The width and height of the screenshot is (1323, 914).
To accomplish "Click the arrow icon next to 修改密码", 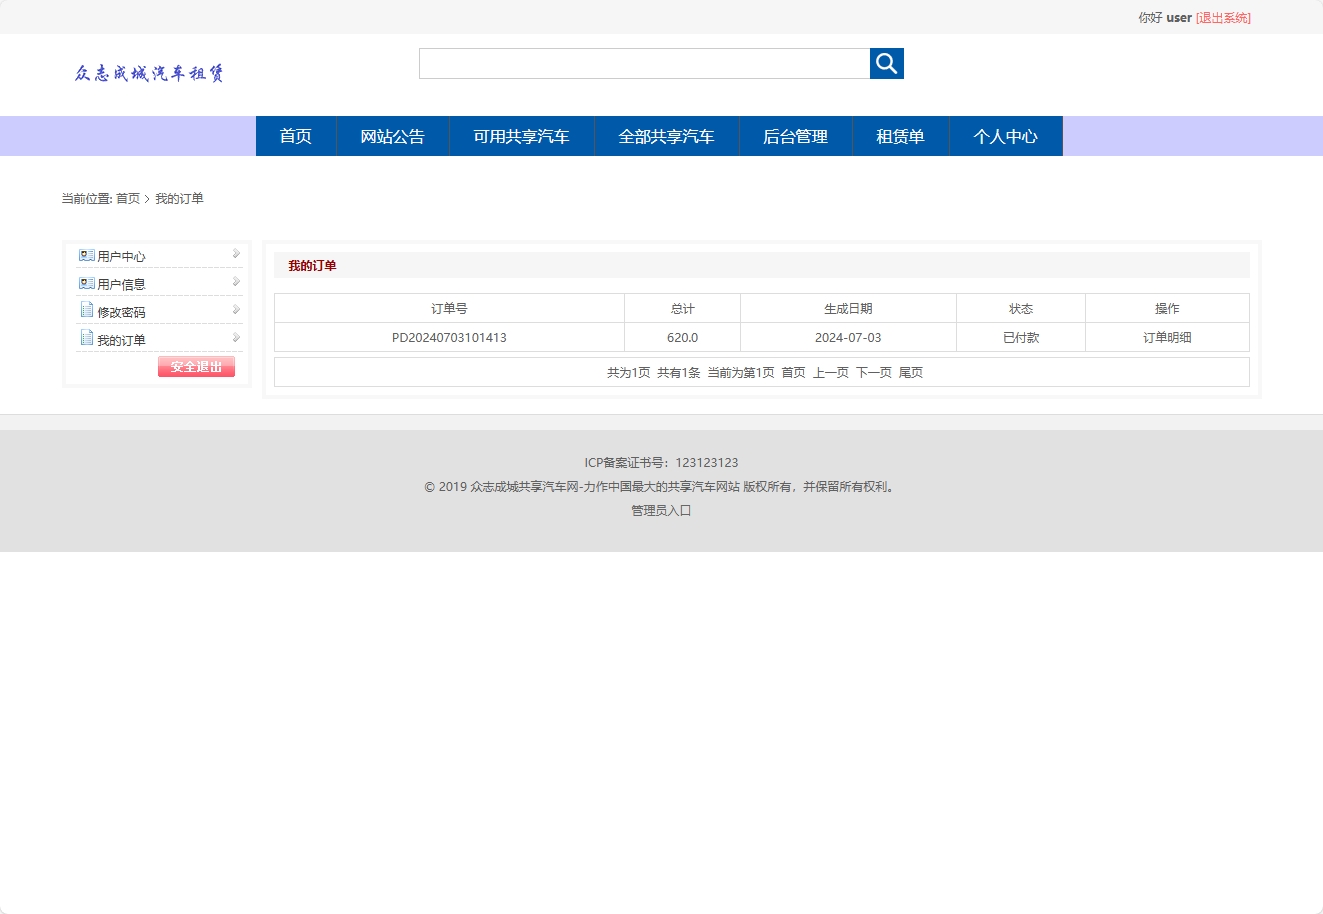I will [236, 310].
